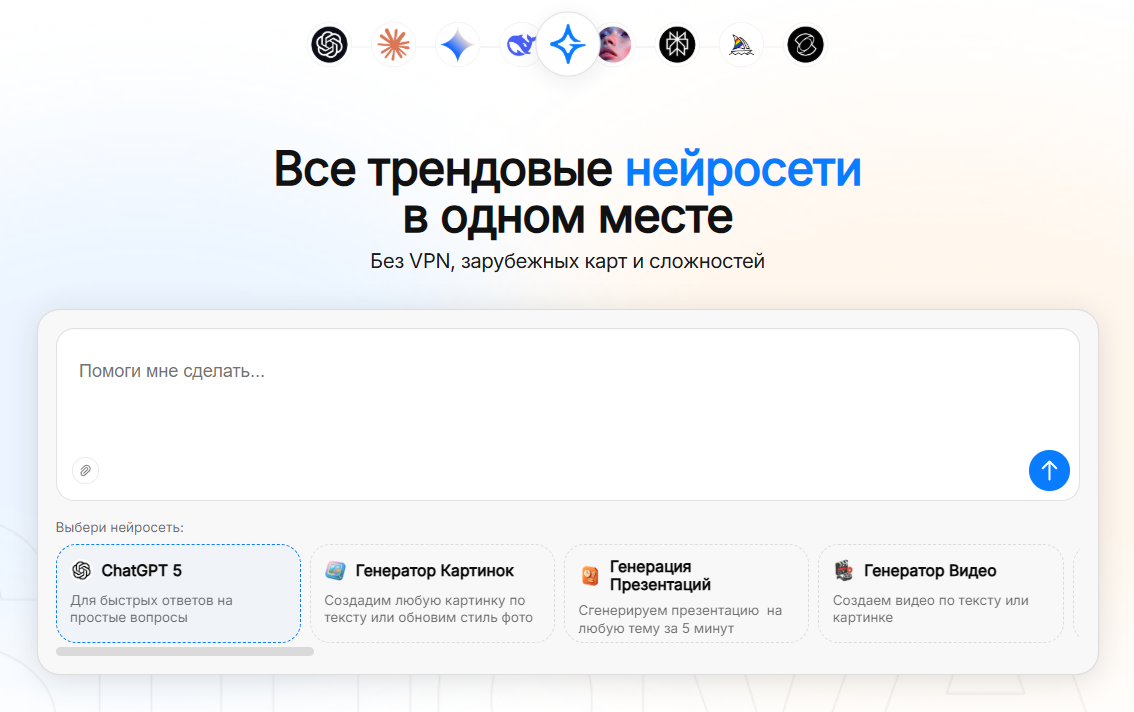Pick the blue DeepSeek whale icon
Image resolution: width=1134 pixels, height=712 pixels.
[519, 45]
